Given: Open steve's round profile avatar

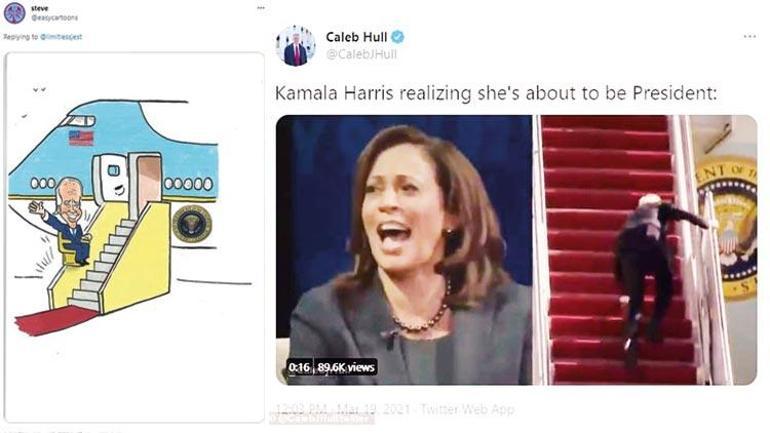Looking at the screenshot, I should coord(14,13).
